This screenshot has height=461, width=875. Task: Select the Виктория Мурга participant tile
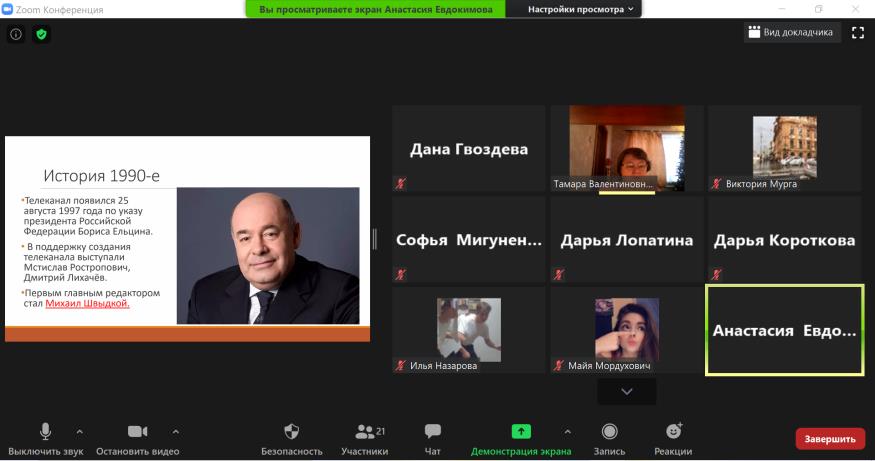[785, 148]
